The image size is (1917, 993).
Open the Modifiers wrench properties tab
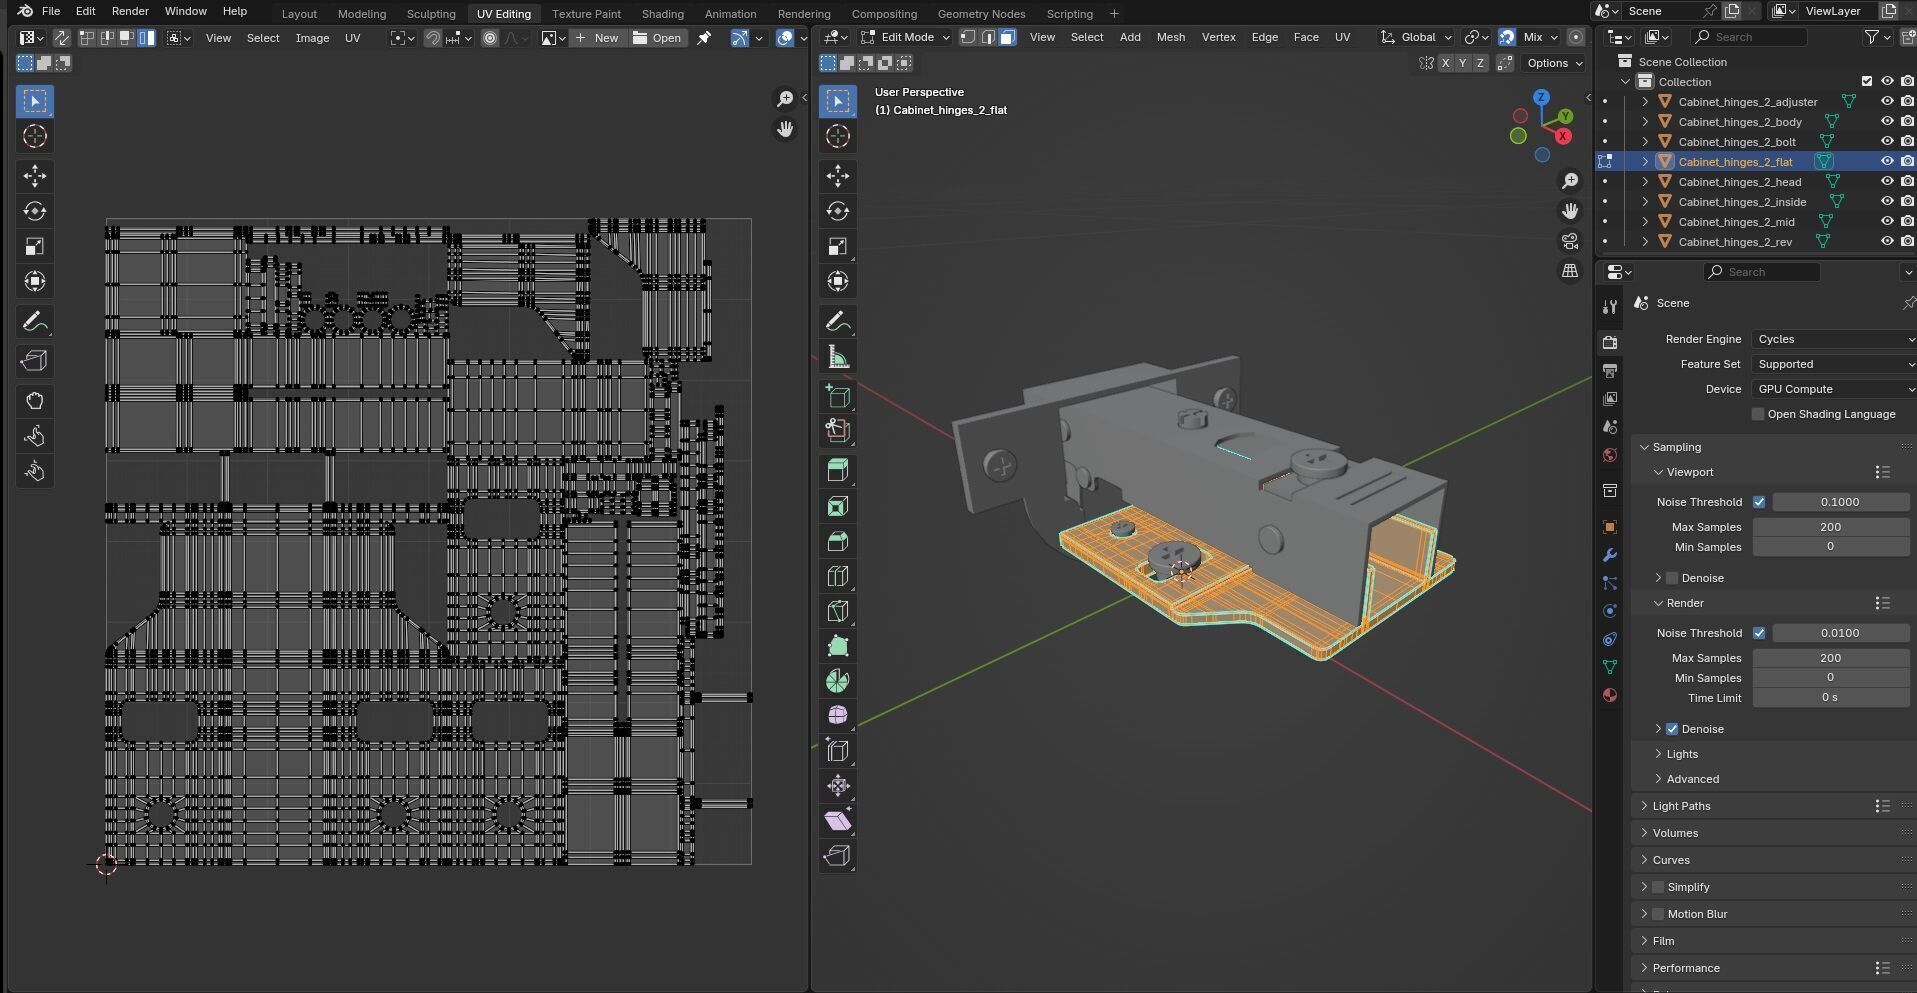pos(1610,555)
